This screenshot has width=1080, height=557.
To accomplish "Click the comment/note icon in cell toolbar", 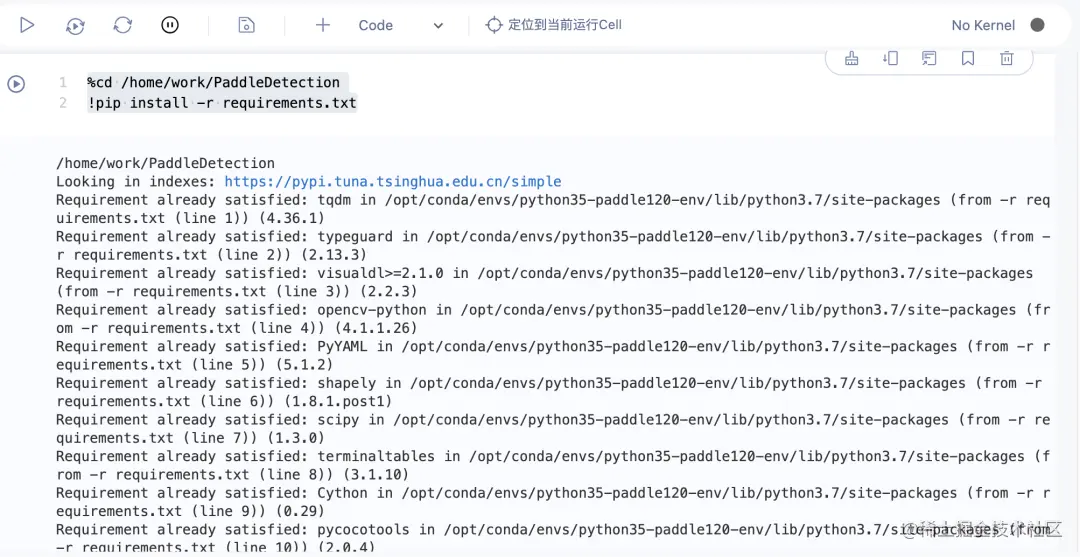I will tap(928, 59).
